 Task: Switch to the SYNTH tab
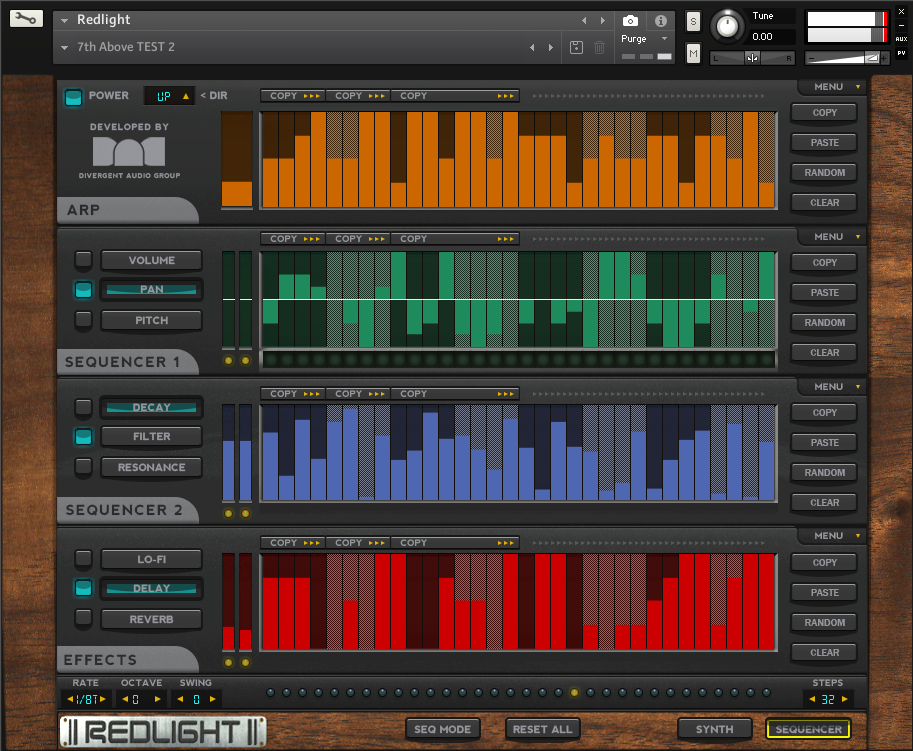click(x=714, y=729)
